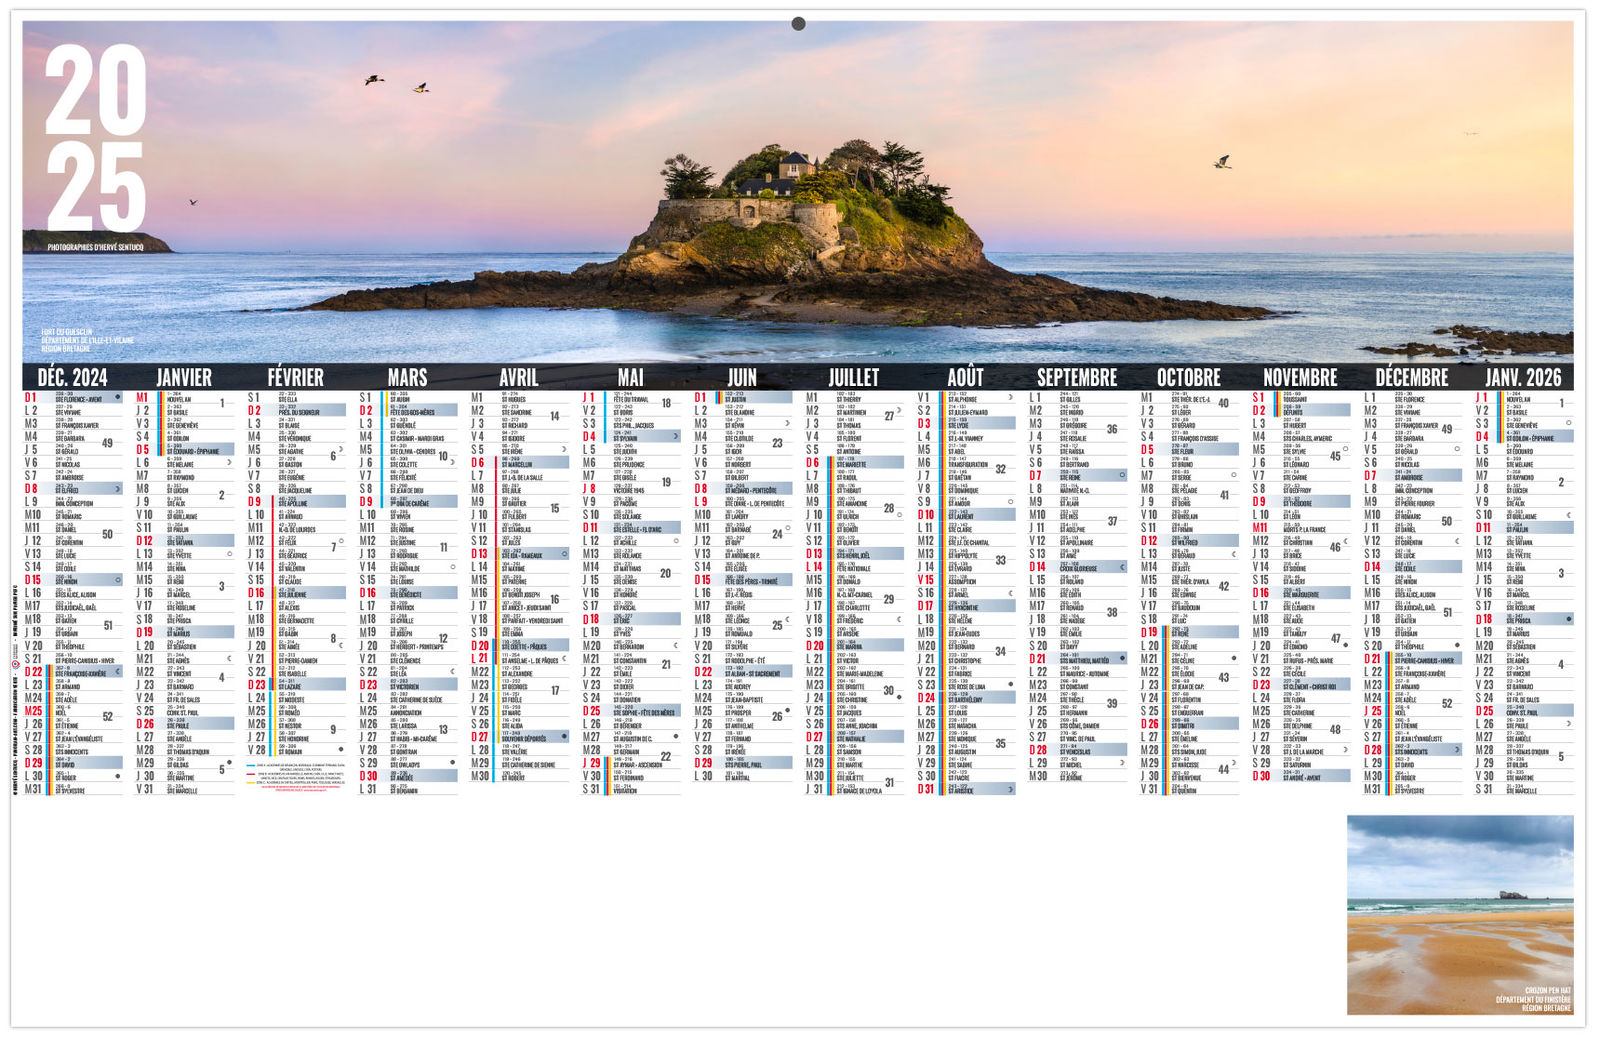This screenshot has width=1600, height=1037.
Task: Select 'D 30 Avent' in Novembre
Action: click(1300, 776)
